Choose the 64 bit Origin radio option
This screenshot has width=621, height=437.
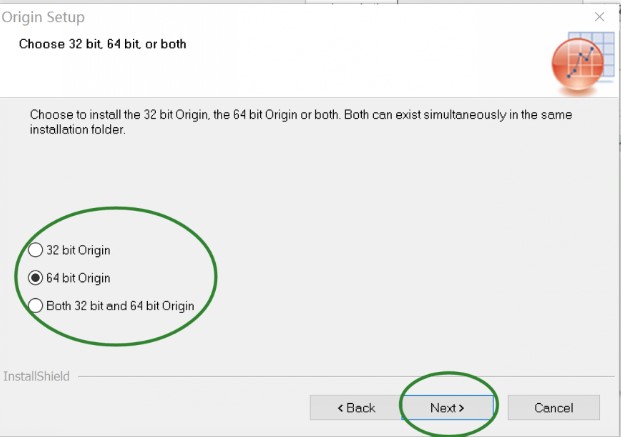pyautogui.click(x=36, y=277)
